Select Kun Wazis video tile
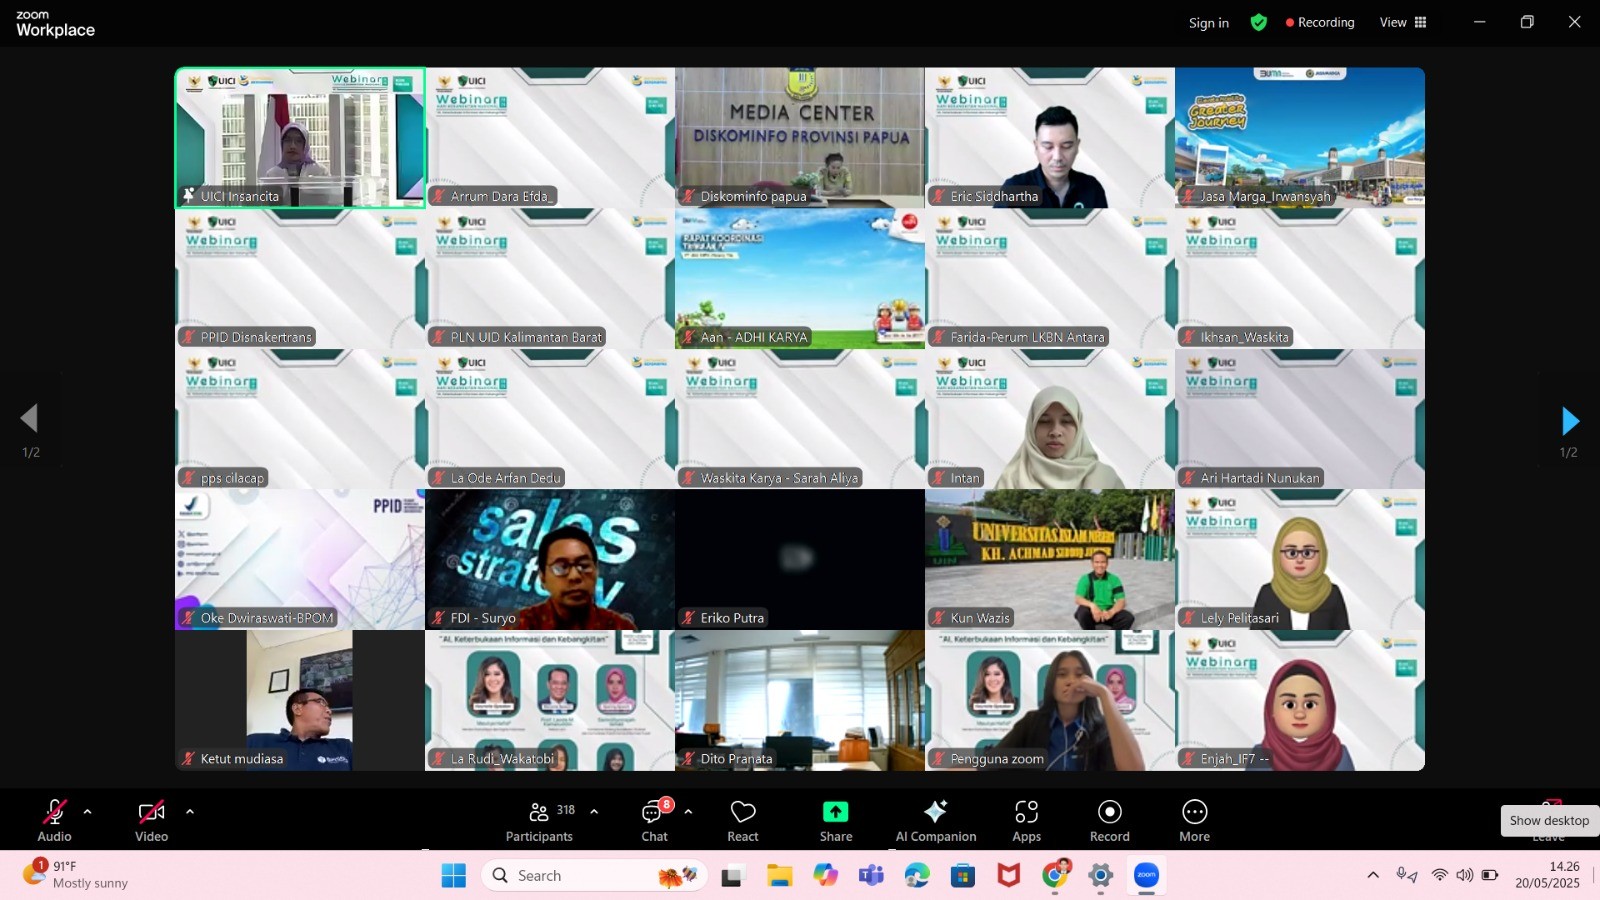This screenshot has height=900, width=1600. 1050,559
